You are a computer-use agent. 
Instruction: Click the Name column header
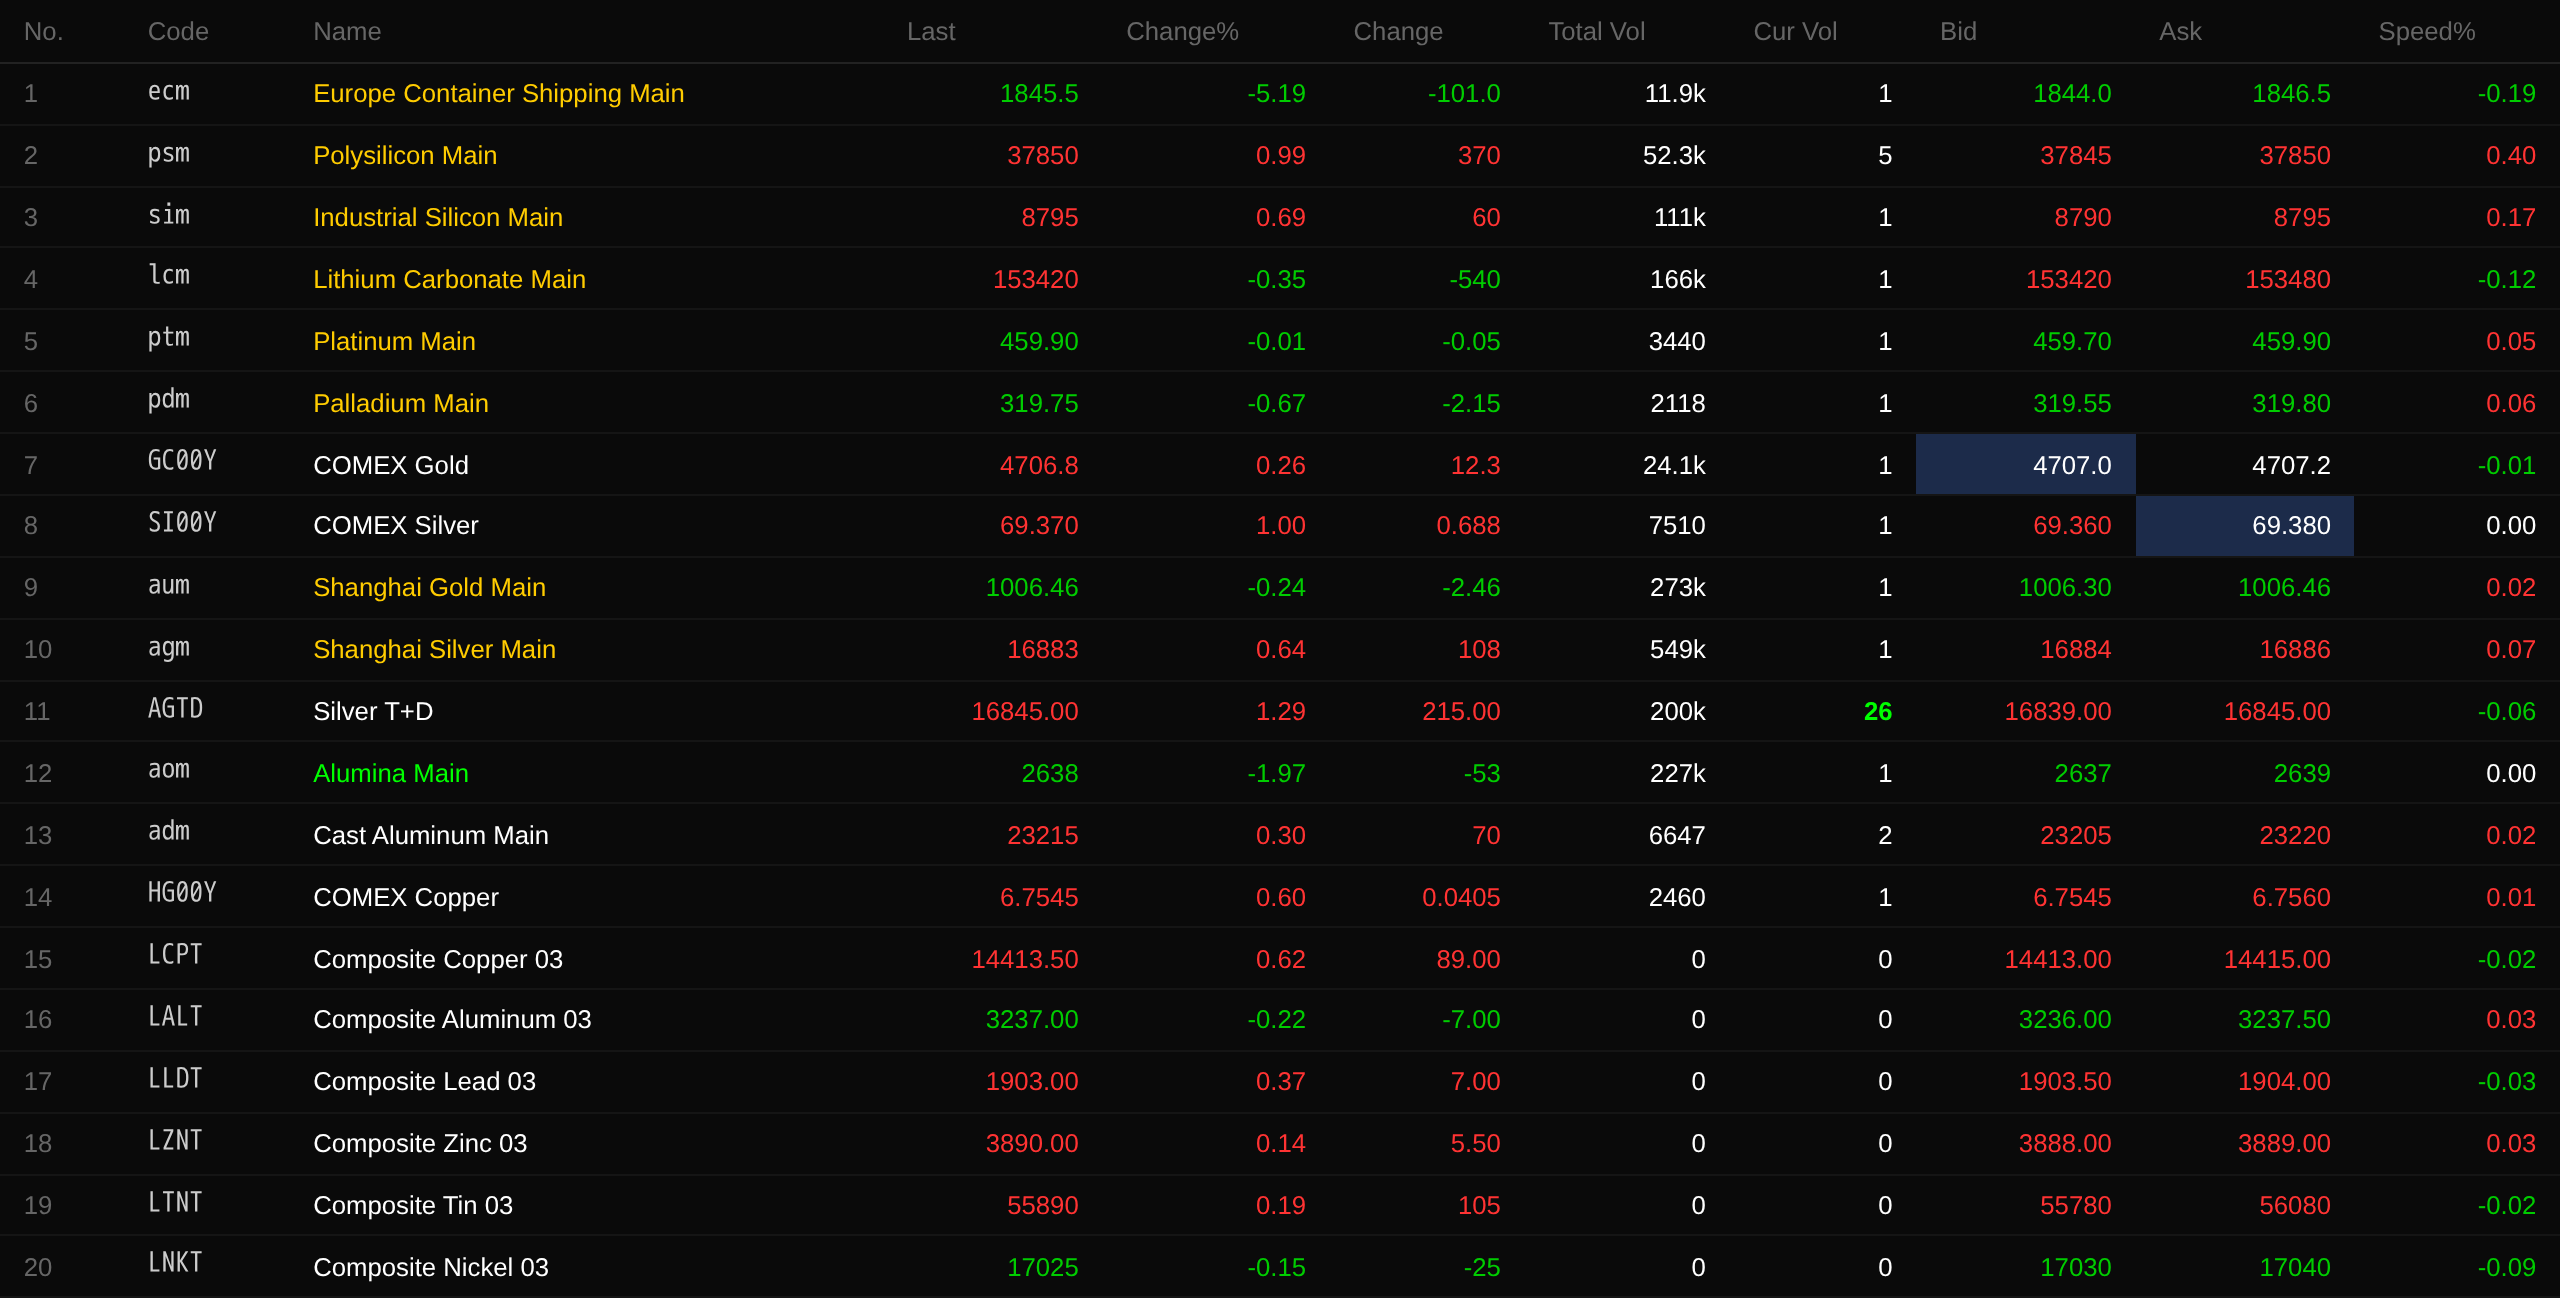[347, 32]
